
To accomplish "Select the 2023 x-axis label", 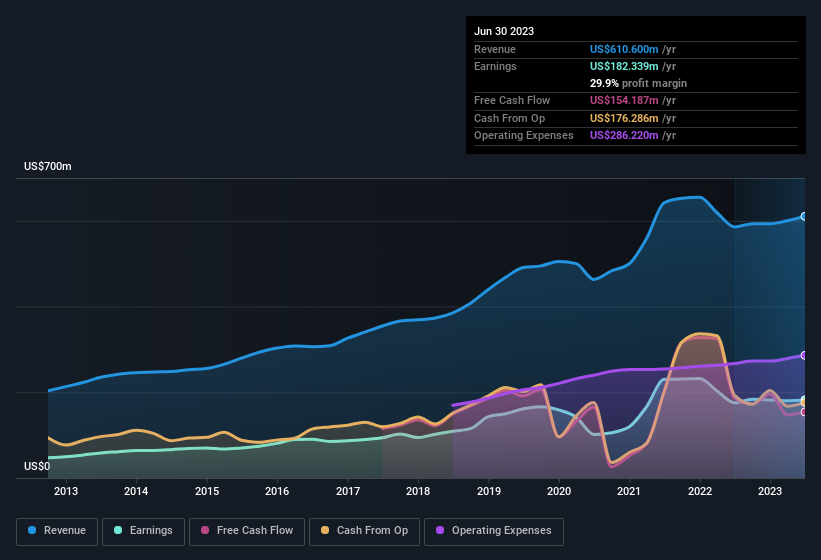I will (770, 491).
